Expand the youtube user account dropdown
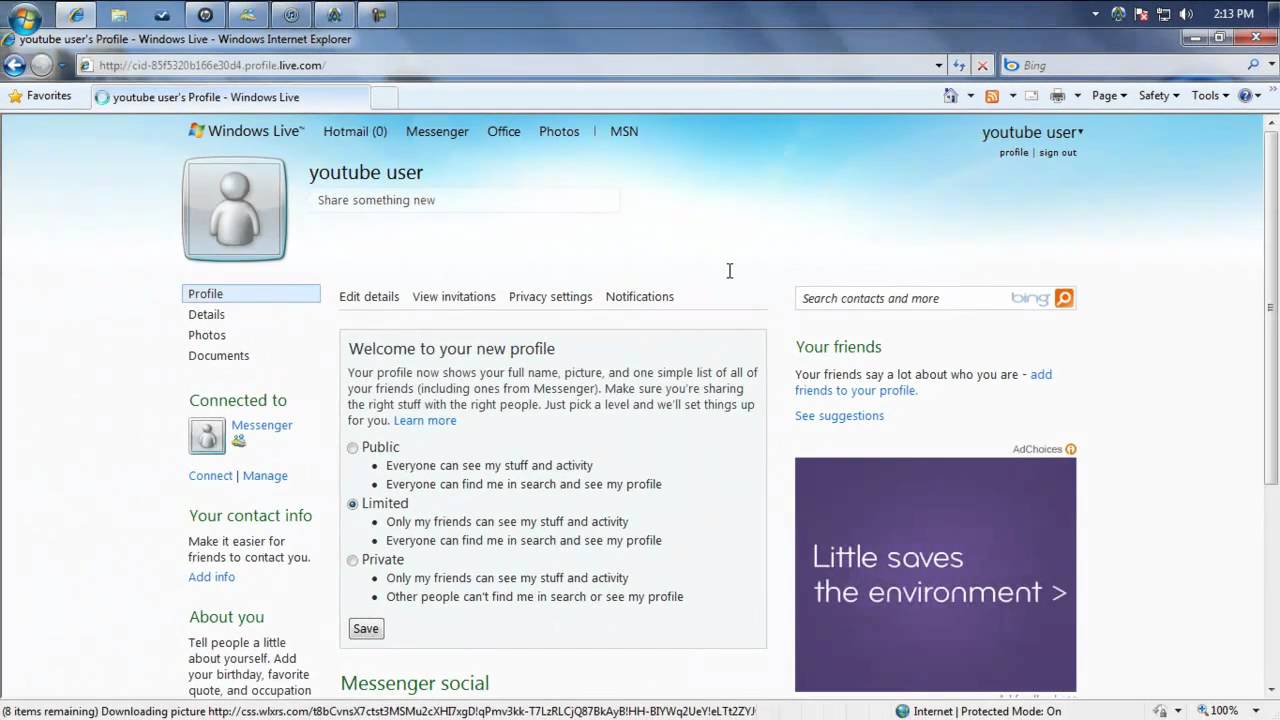Viewport: 1280px width, 720px height. [x=1032, y=132]
